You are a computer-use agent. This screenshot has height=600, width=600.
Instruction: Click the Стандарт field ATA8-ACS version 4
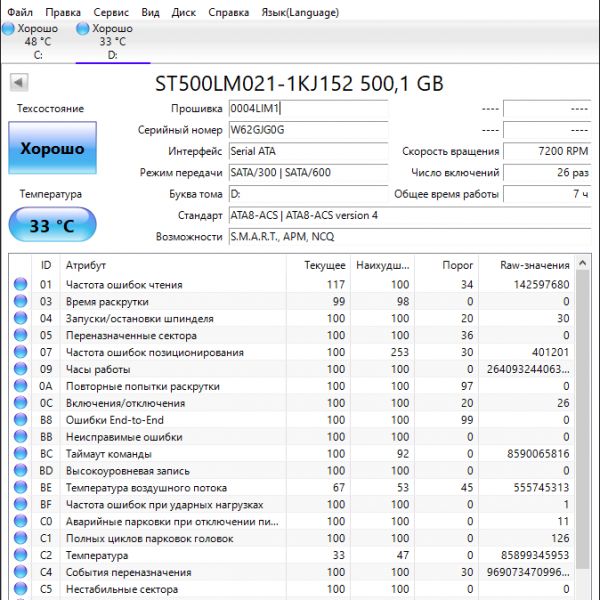[410, 215]
